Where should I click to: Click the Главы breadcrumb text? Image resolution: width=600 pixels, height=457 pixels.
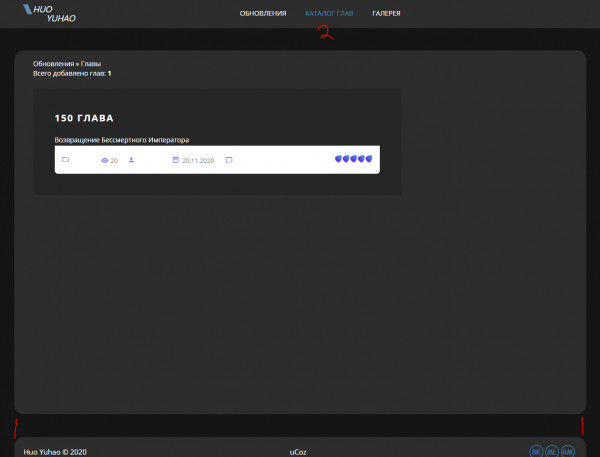pyautogui.click(x=91, y=64)
